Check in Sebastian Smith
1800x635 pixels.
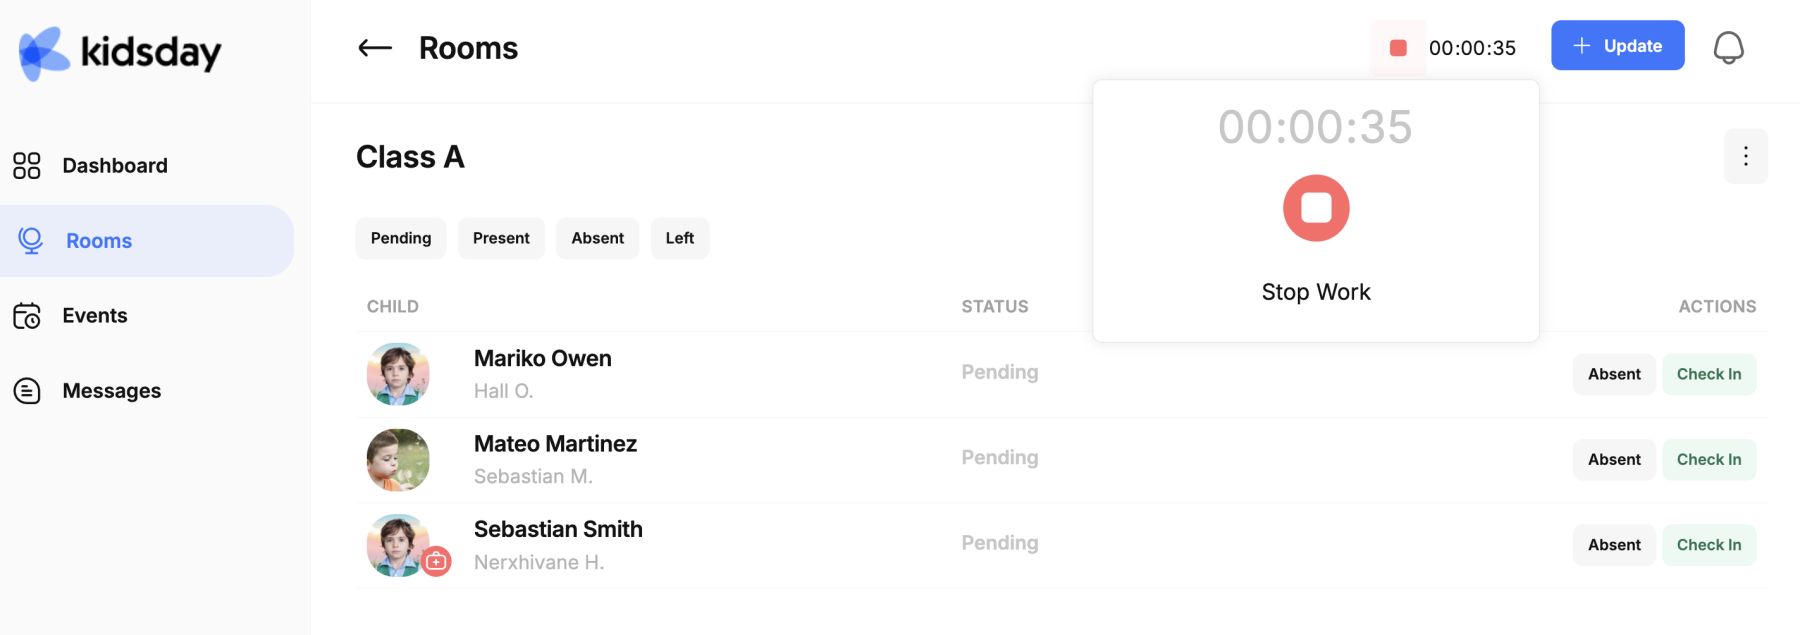coord(1709,545)
